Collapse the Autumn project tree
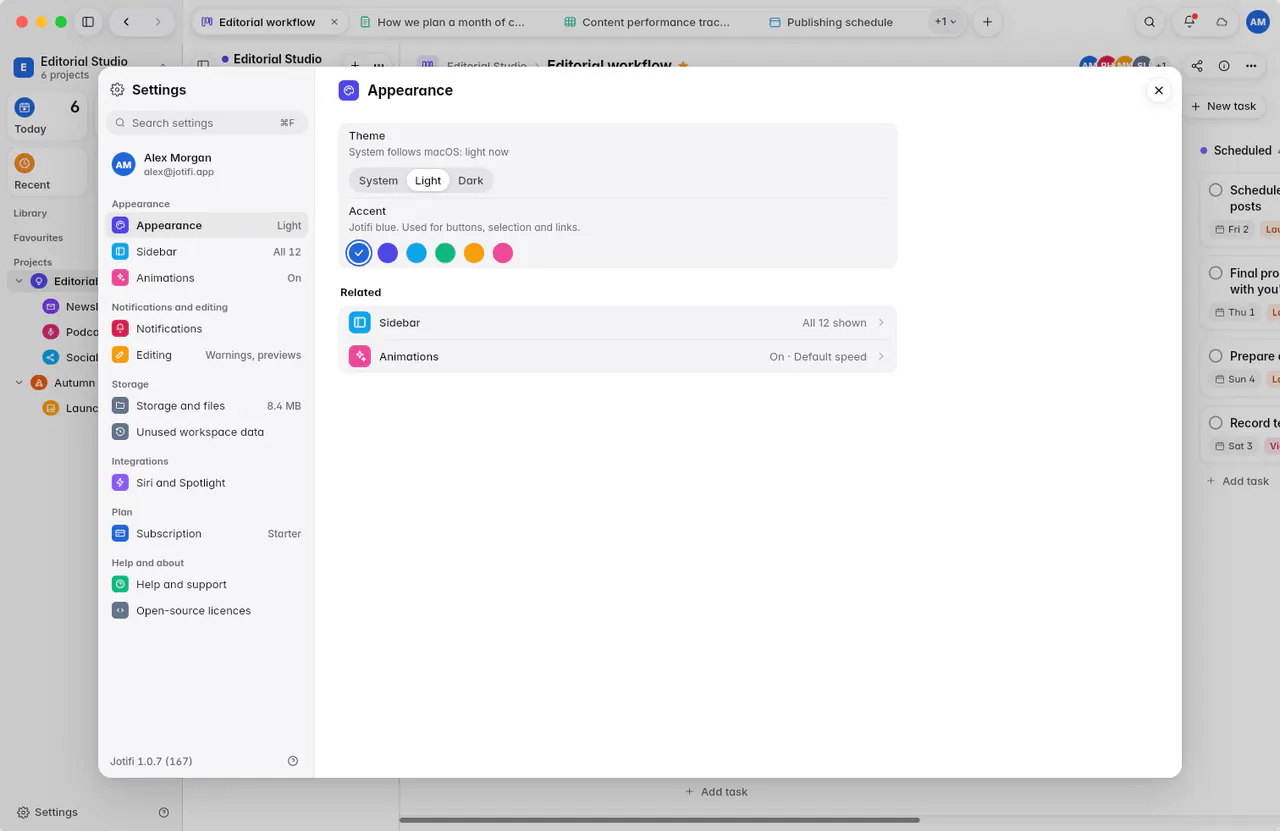Image resolution: width=1280 pixels, height=831 pixels. [19, 382]
